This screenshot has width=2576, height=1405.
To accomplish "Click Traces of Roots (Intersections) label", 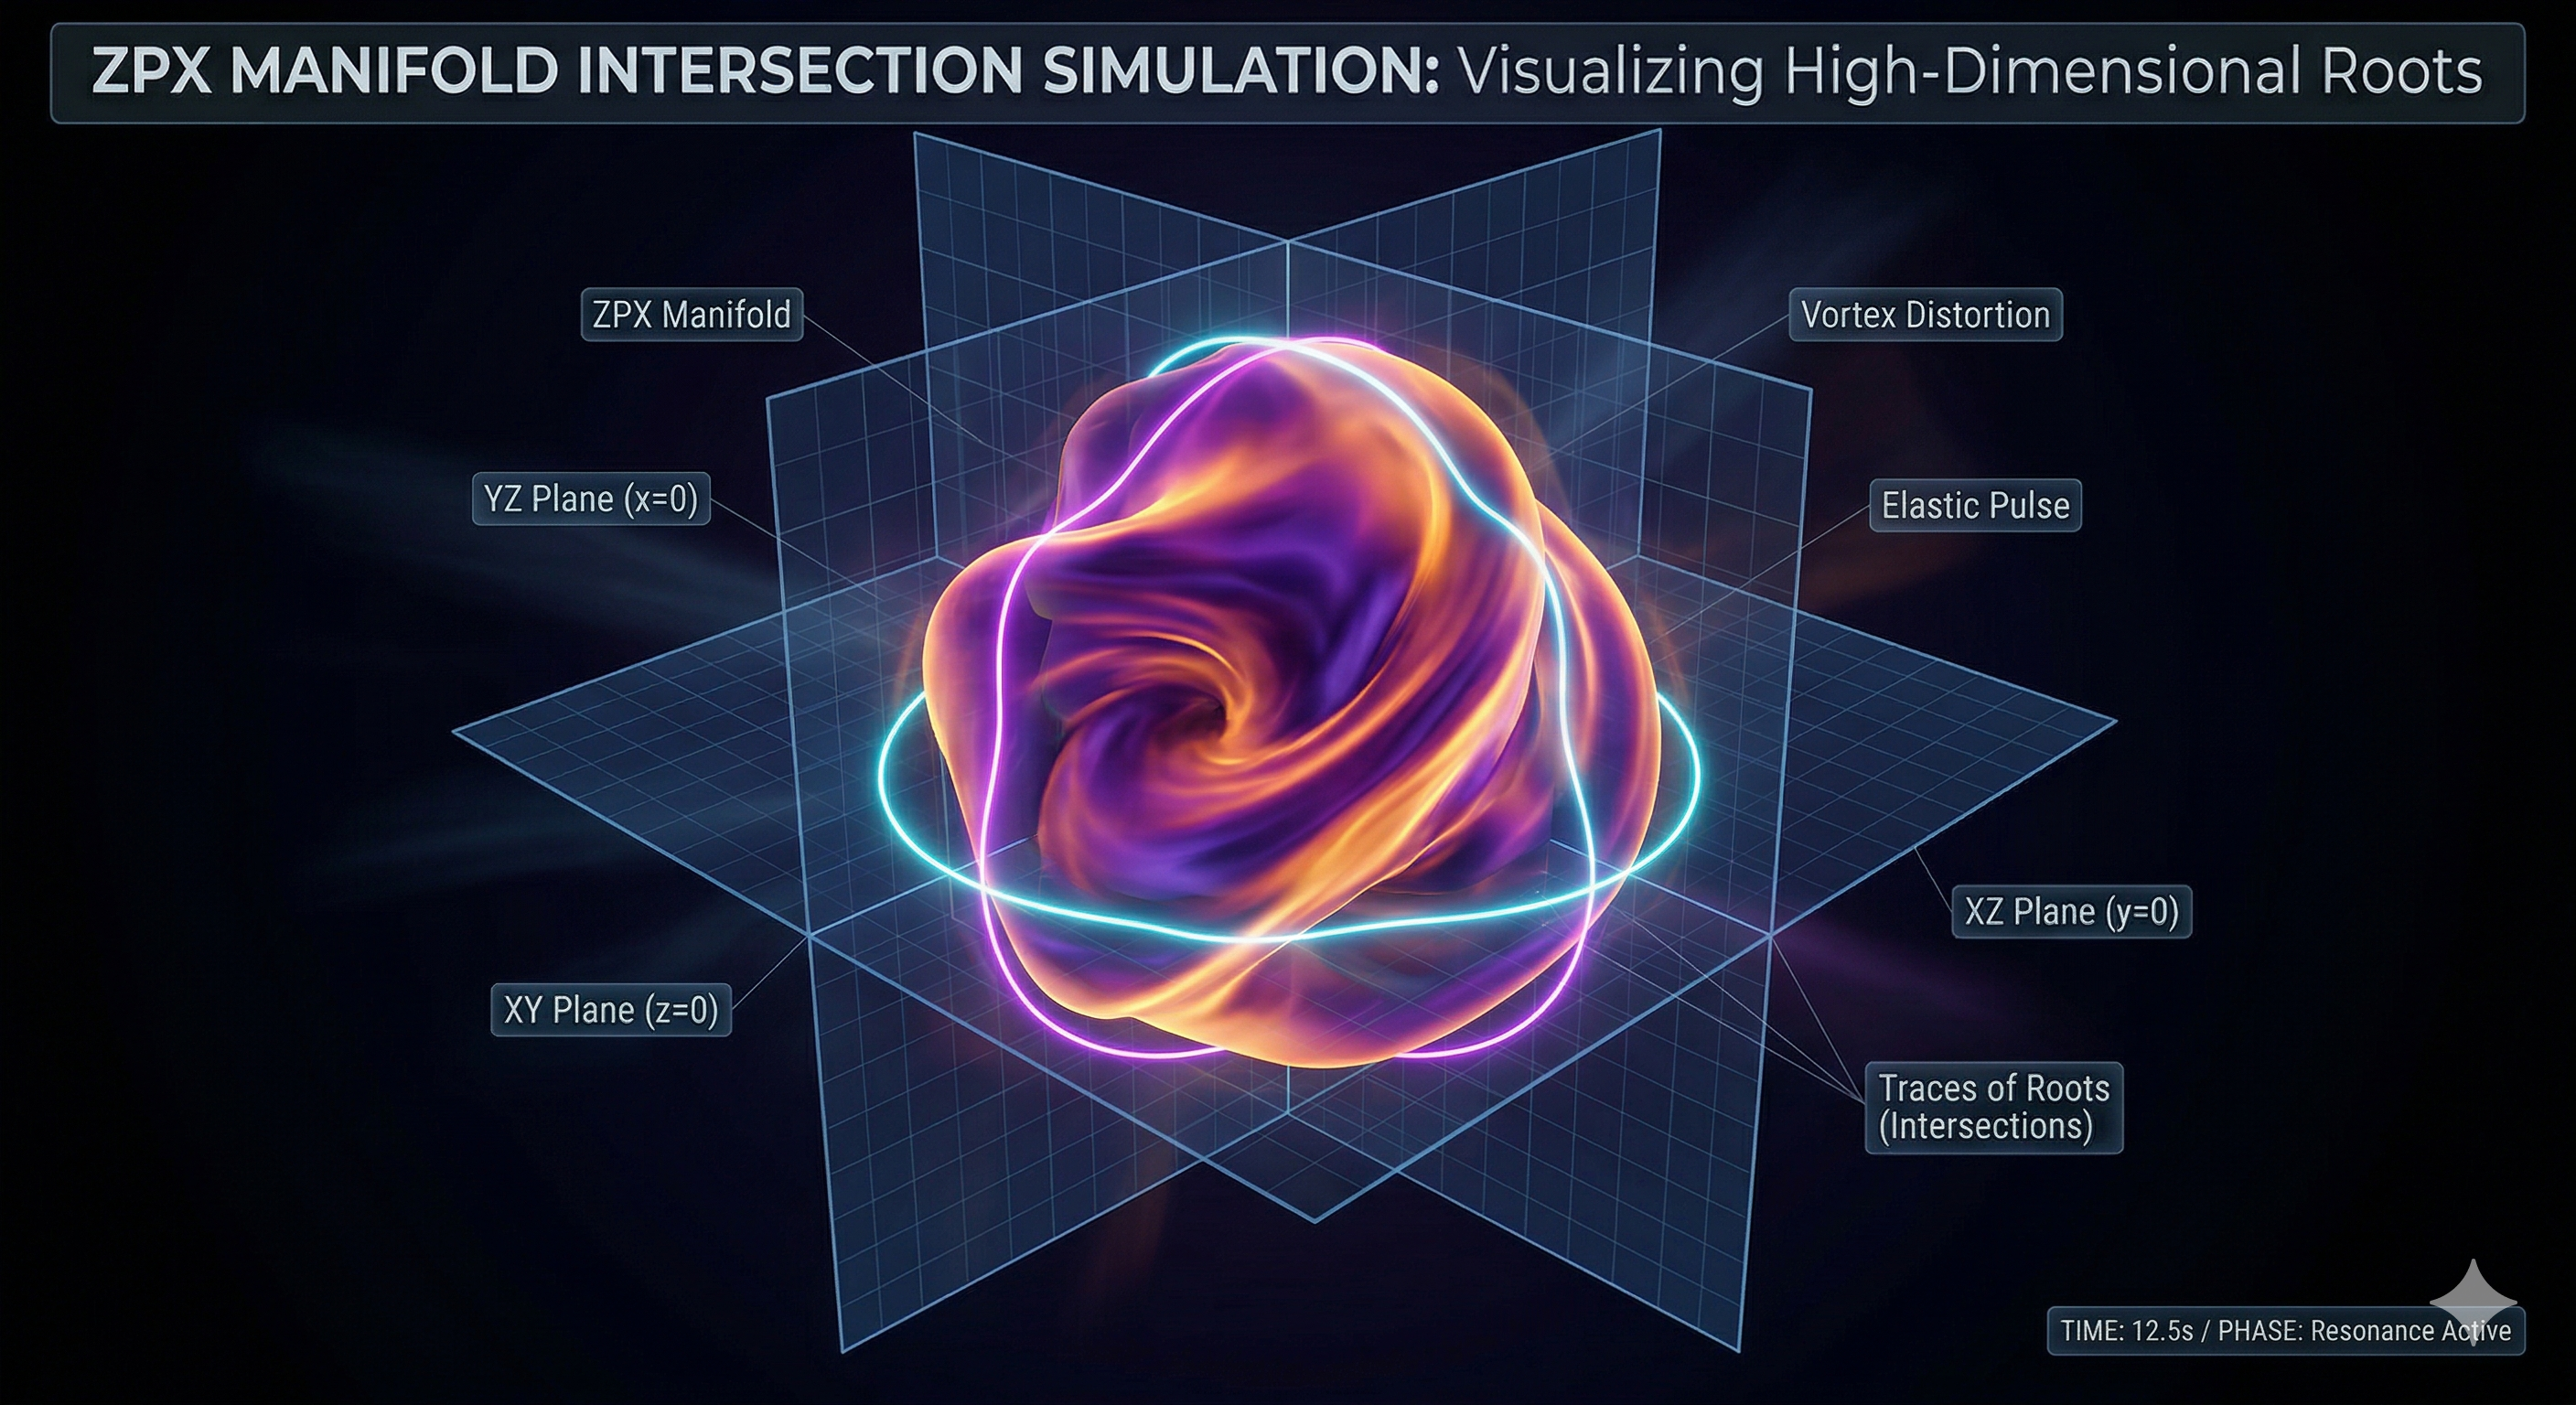I will 1993,1107.
